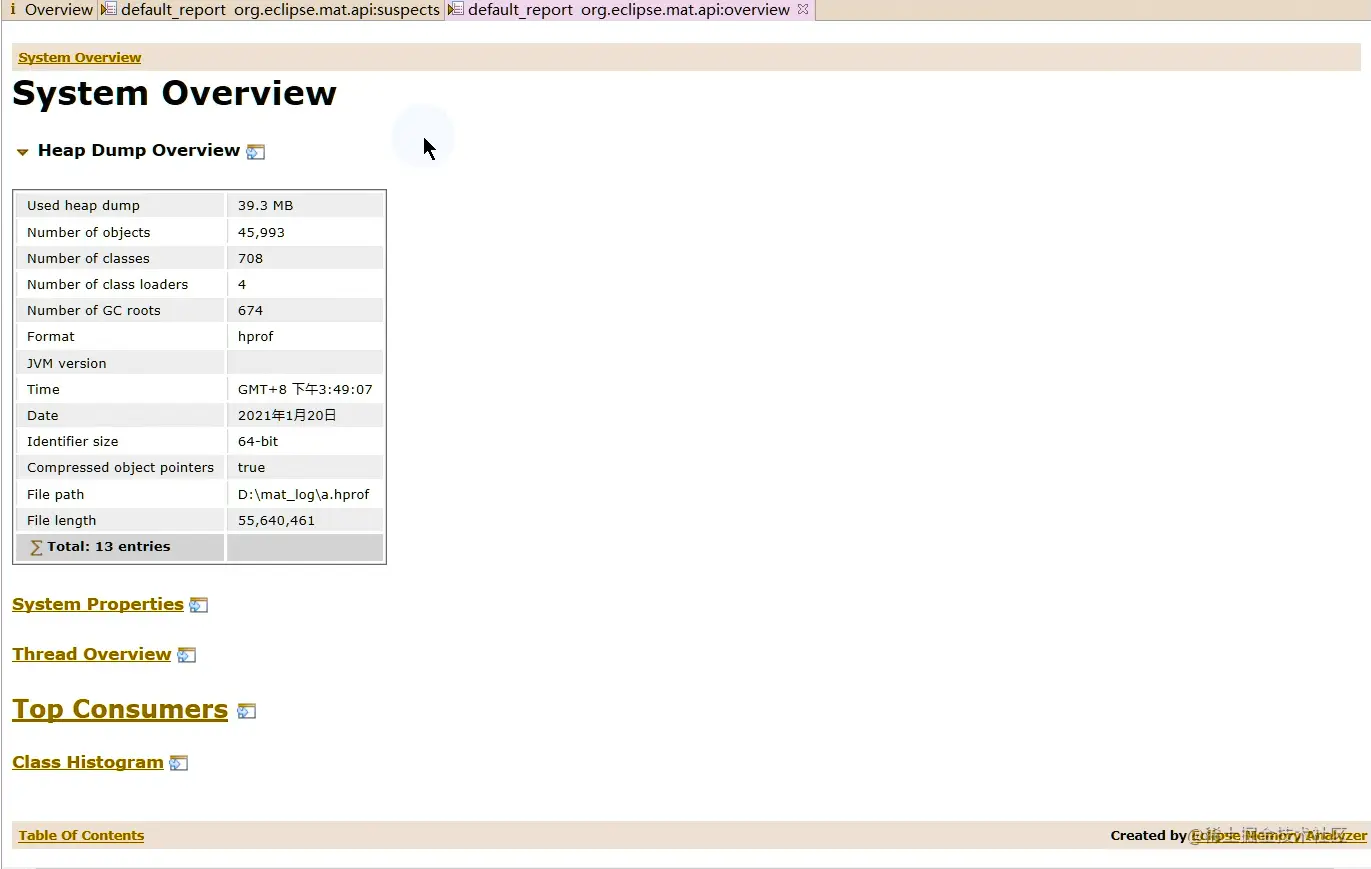Select the 'D:\mat_log\a.hprof' path value
The width and height of the screenshot is (1371, 869).
(306, 494)
